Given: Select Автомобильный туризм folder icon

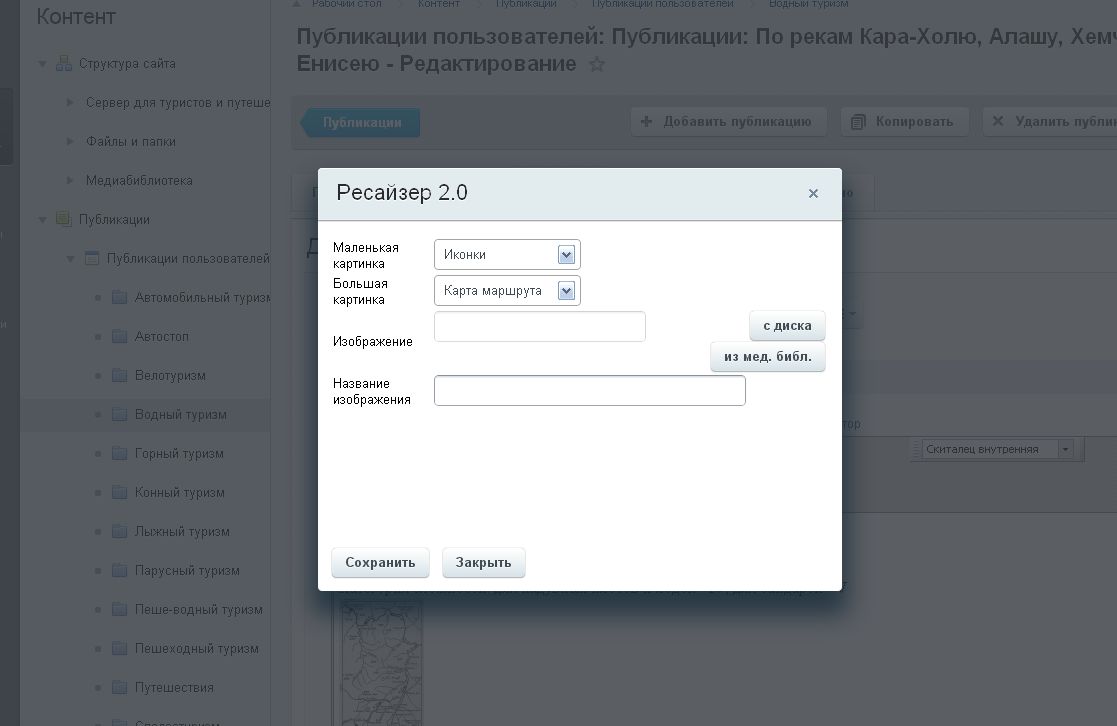Looking at the screenshot, I should (x=120, y=297).
